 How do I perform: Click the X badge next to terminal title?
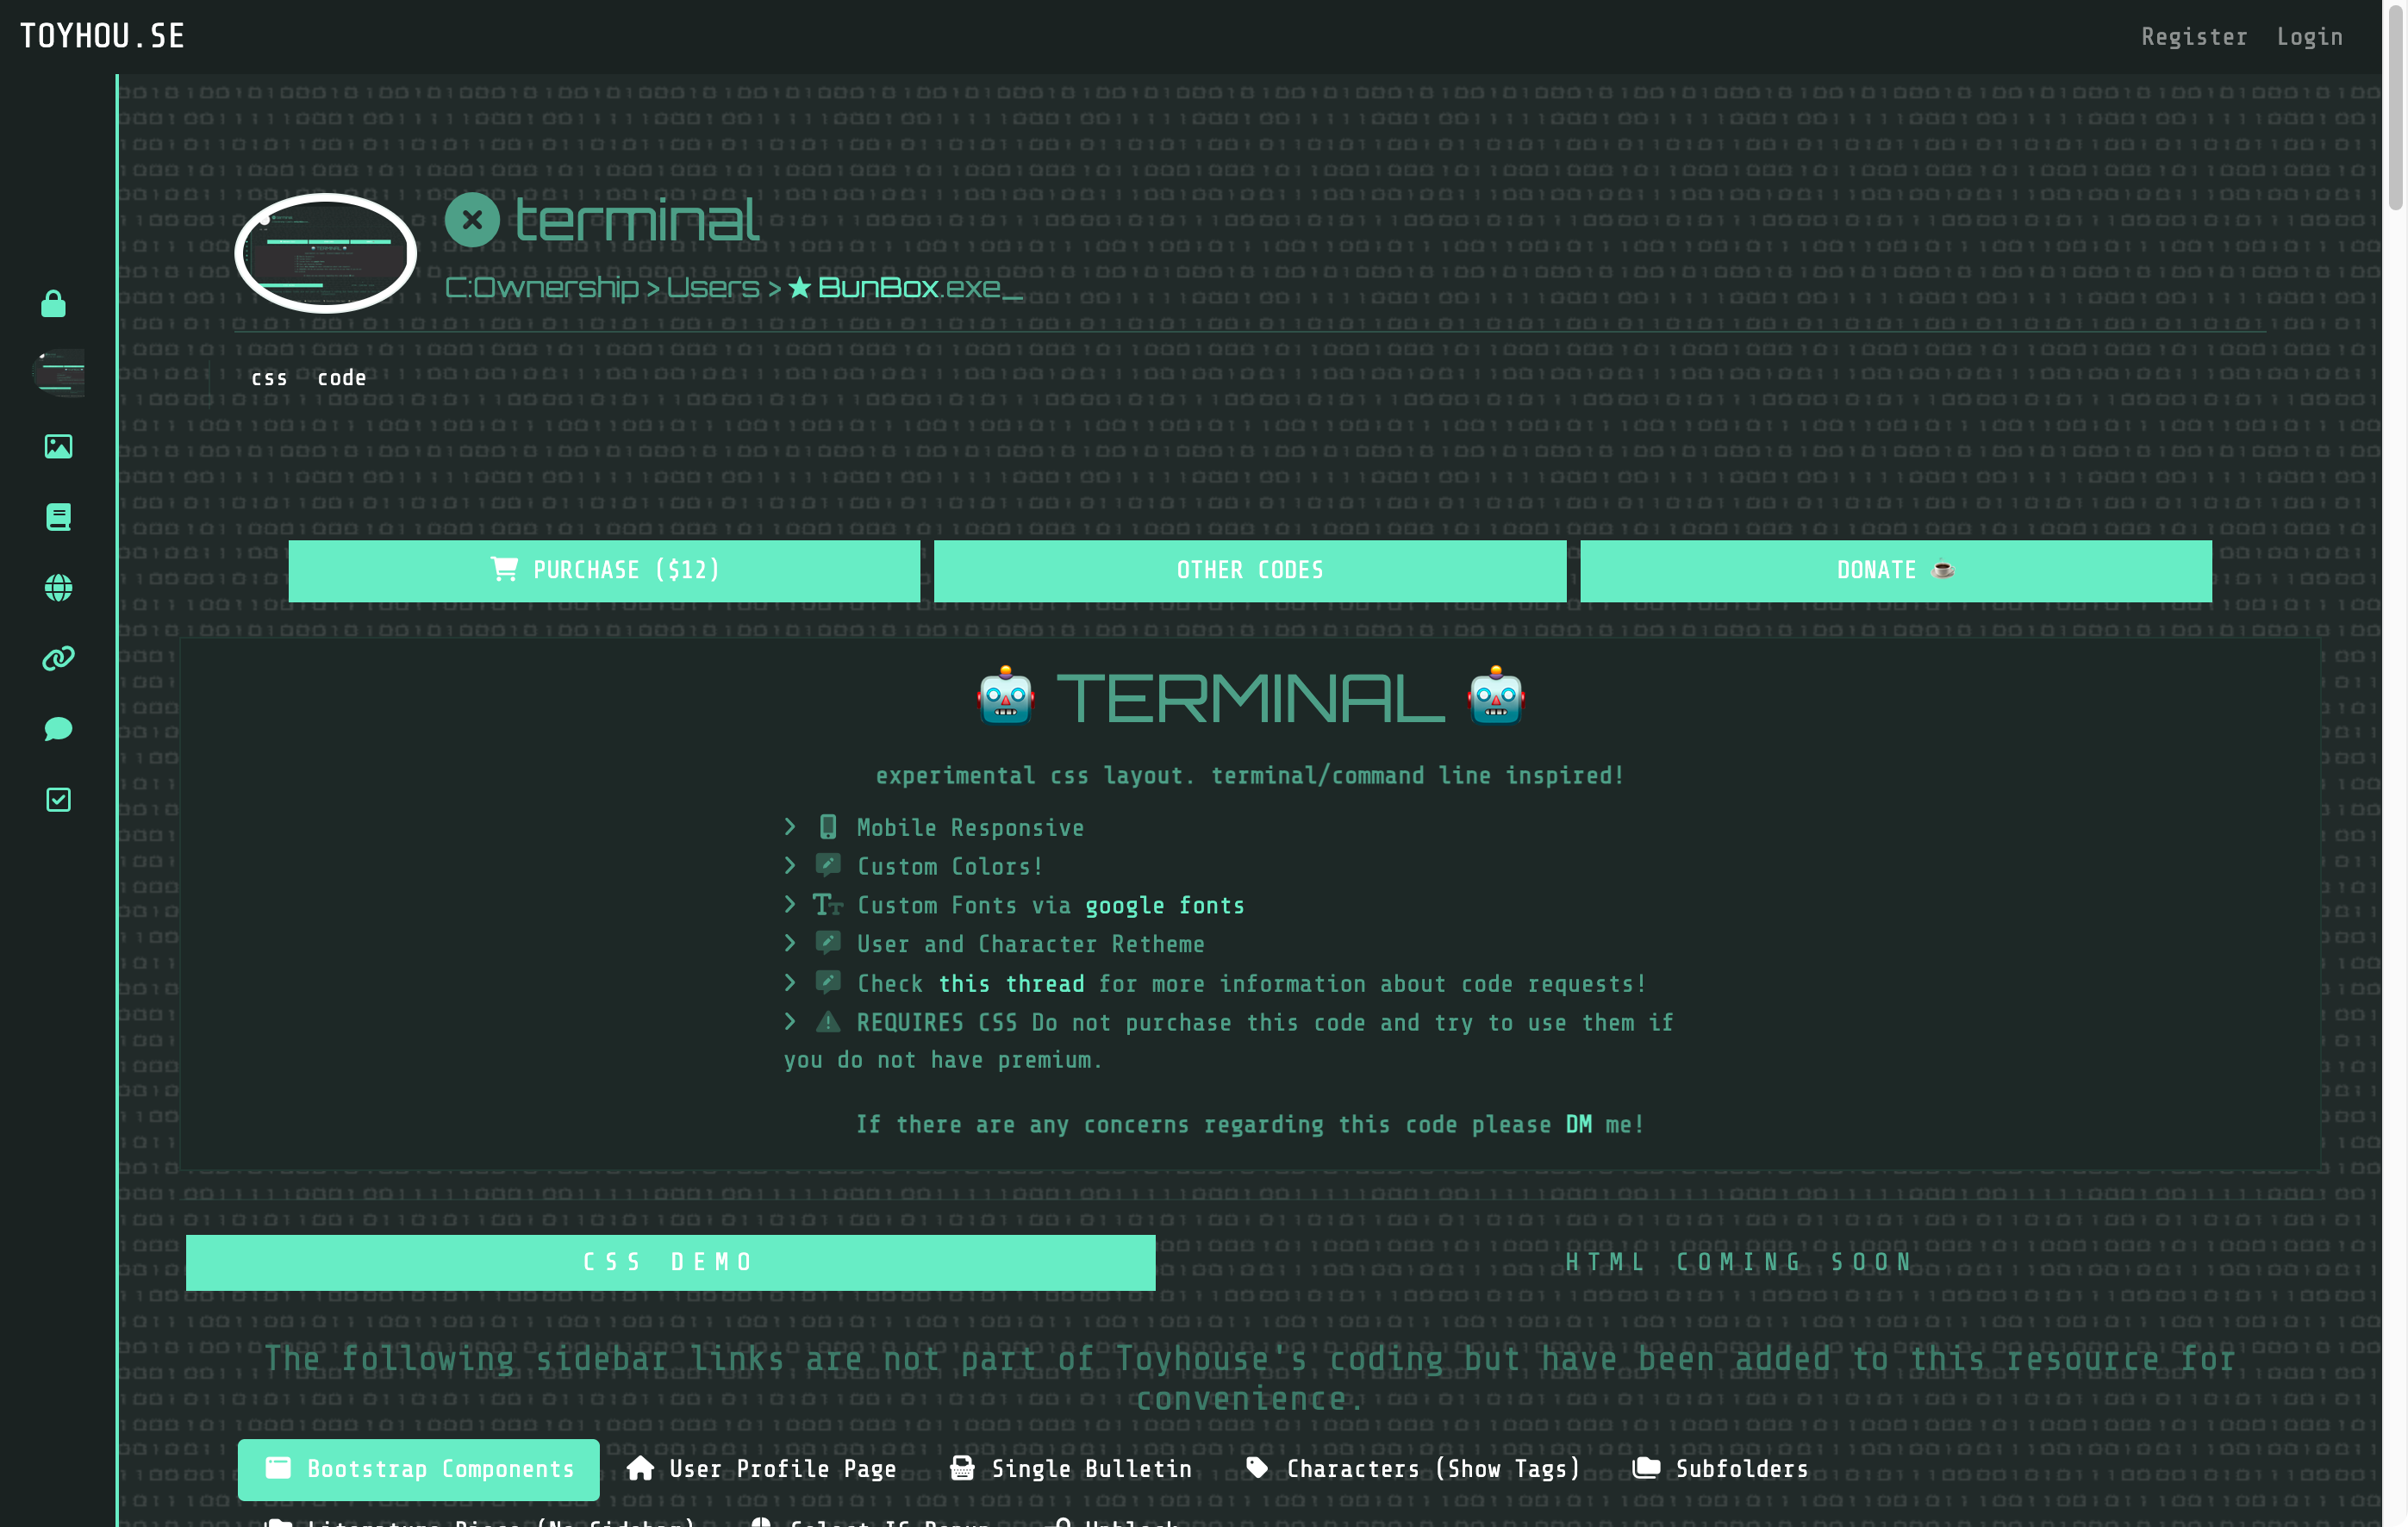tap(472, 221)
